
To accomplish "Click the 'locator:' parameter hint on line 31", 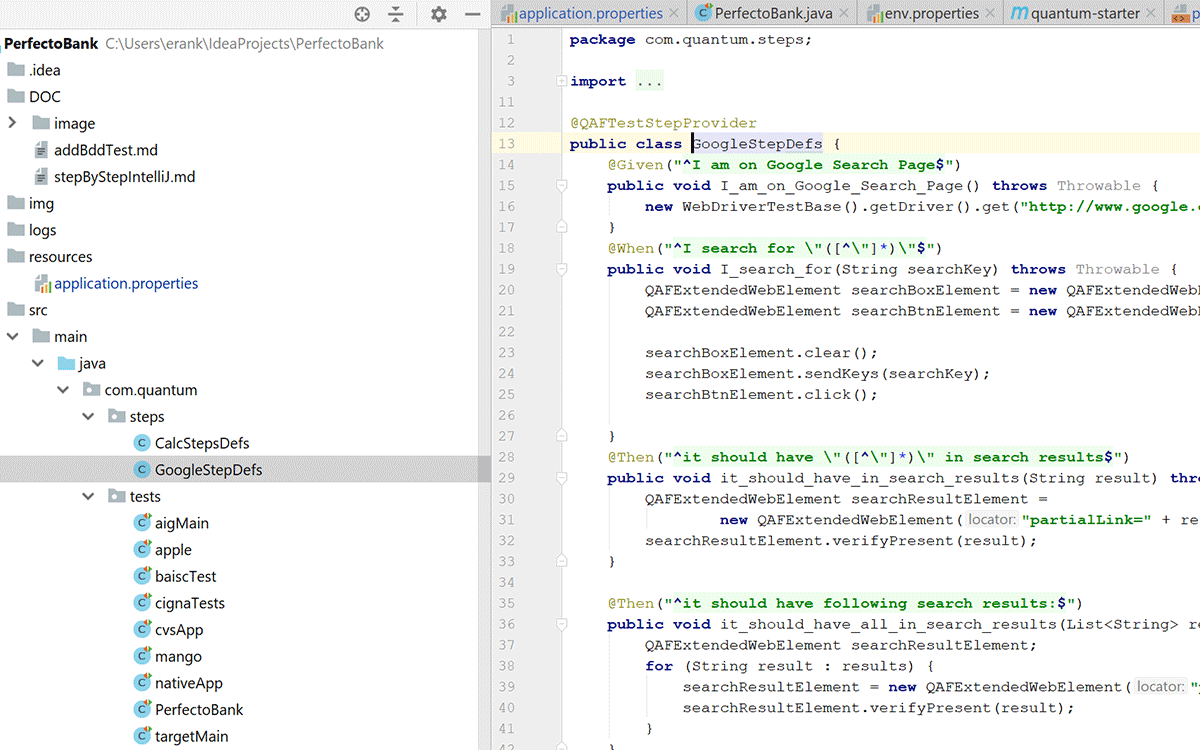I will tap(992, 520).
